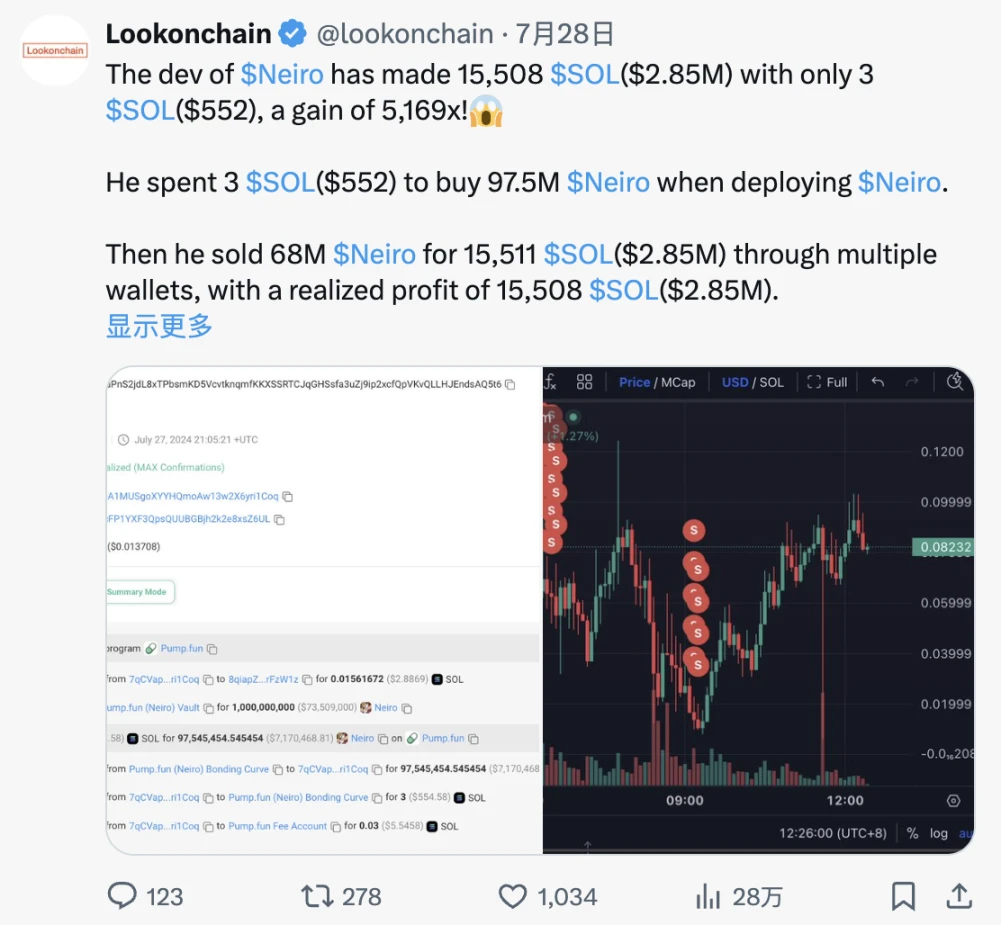Open the $Neiro cashtag link in first line
Image resolution: width=1001 pixels, height=925 pixels.
point(281,74)
